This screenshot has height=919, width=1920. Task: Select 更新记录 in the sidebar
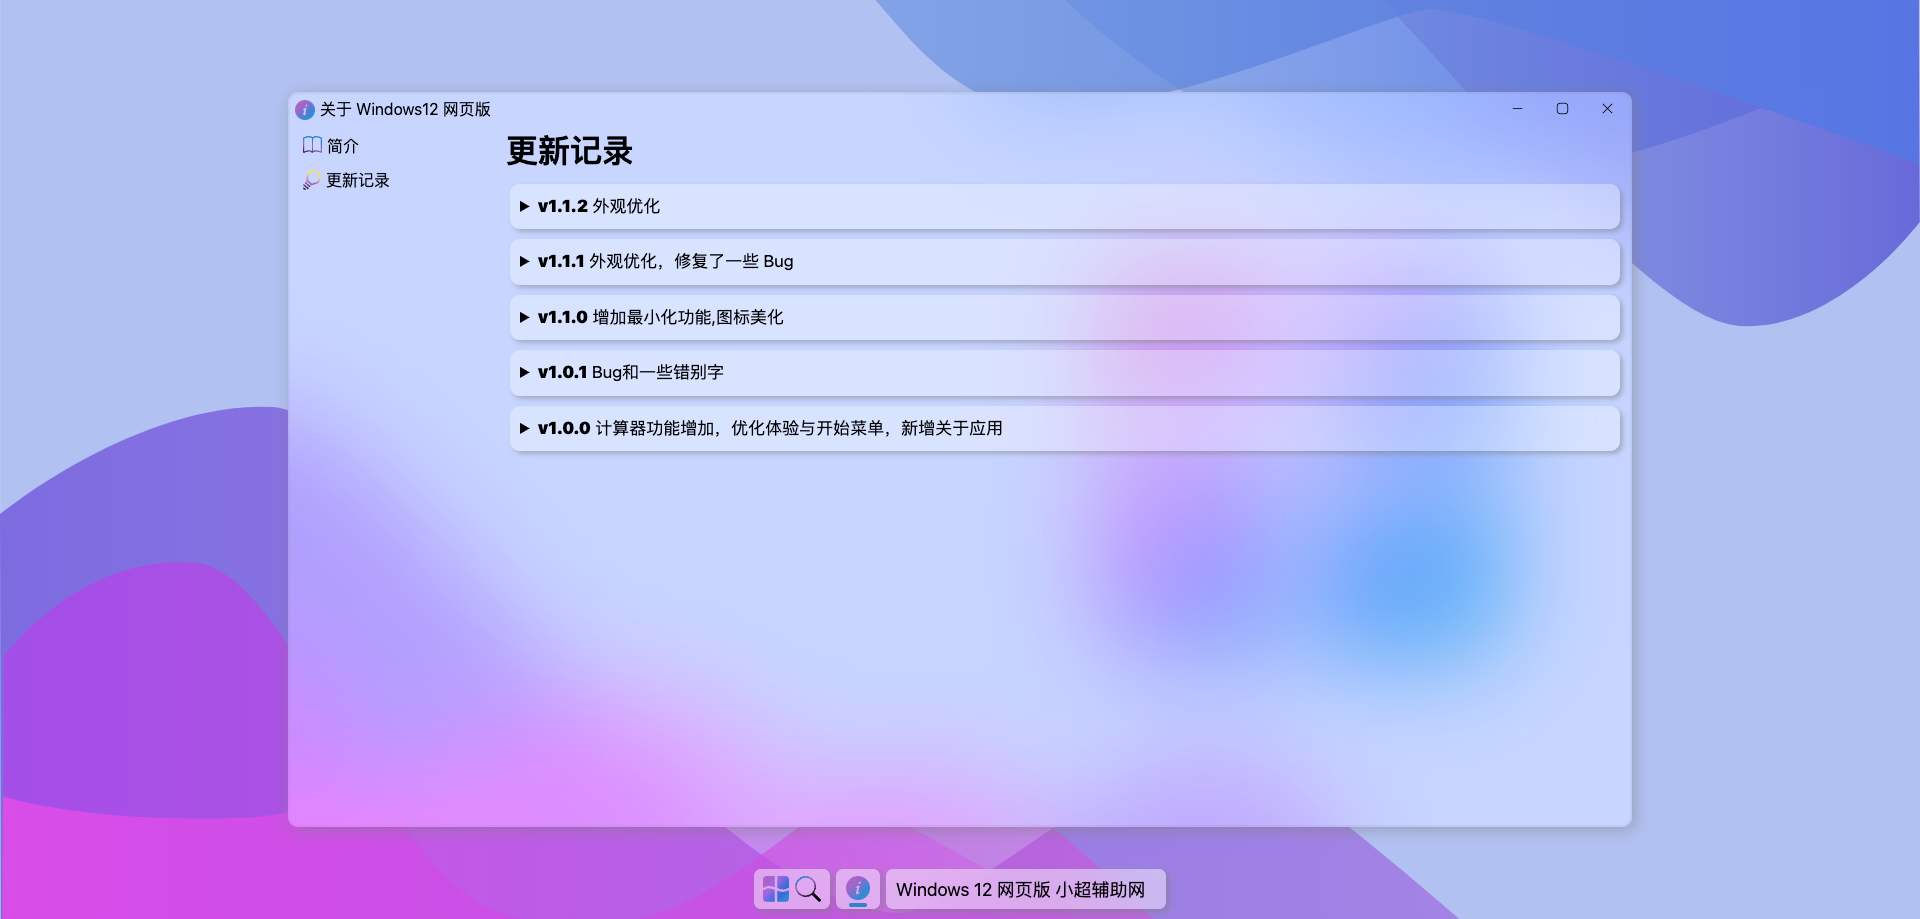[x=346, y=180]
